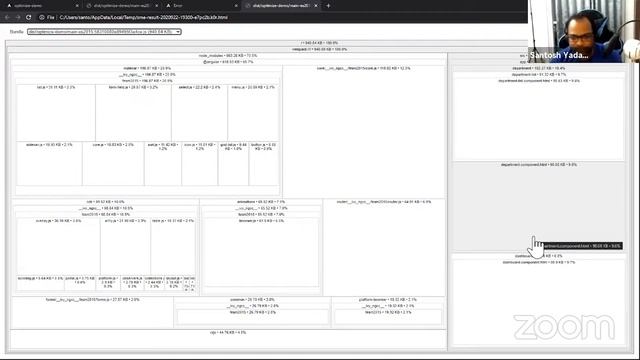The width and height of the screenshot is (640, 360).
Task: Close the active dist/optimize-demo tab
Action: pyautogui.click(x=316, y=6)
